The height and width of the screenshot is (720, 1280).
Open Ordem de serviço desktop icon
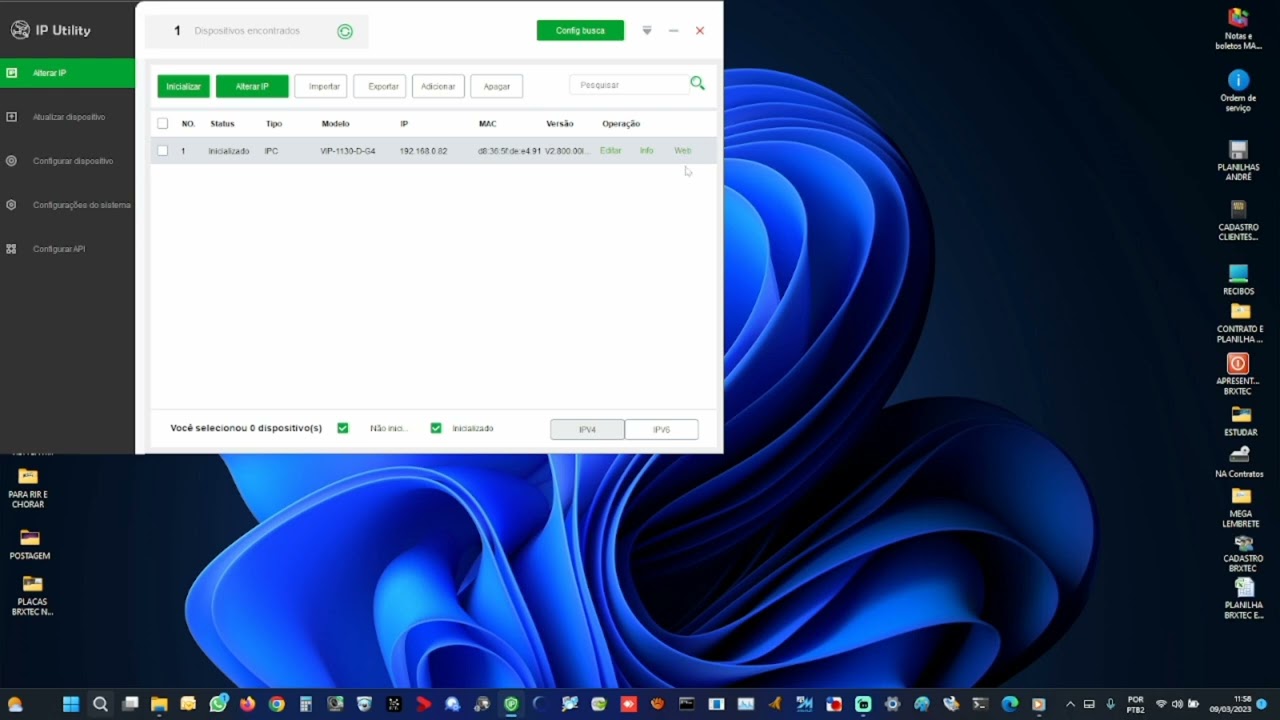click(x=1238, y=91)
